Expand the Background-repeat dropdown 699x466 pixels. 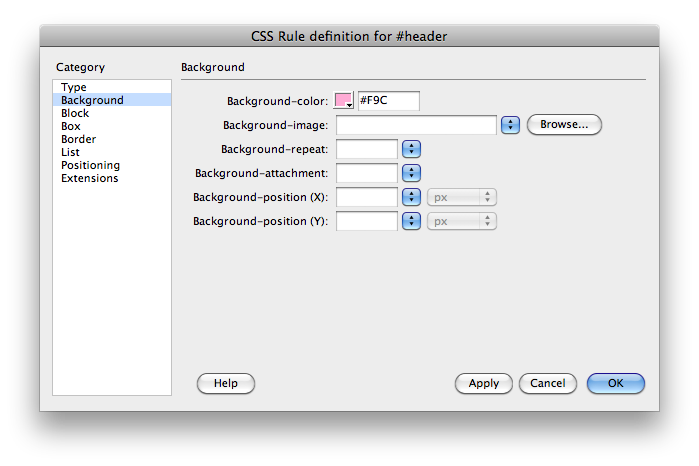[x=411, y=149]
